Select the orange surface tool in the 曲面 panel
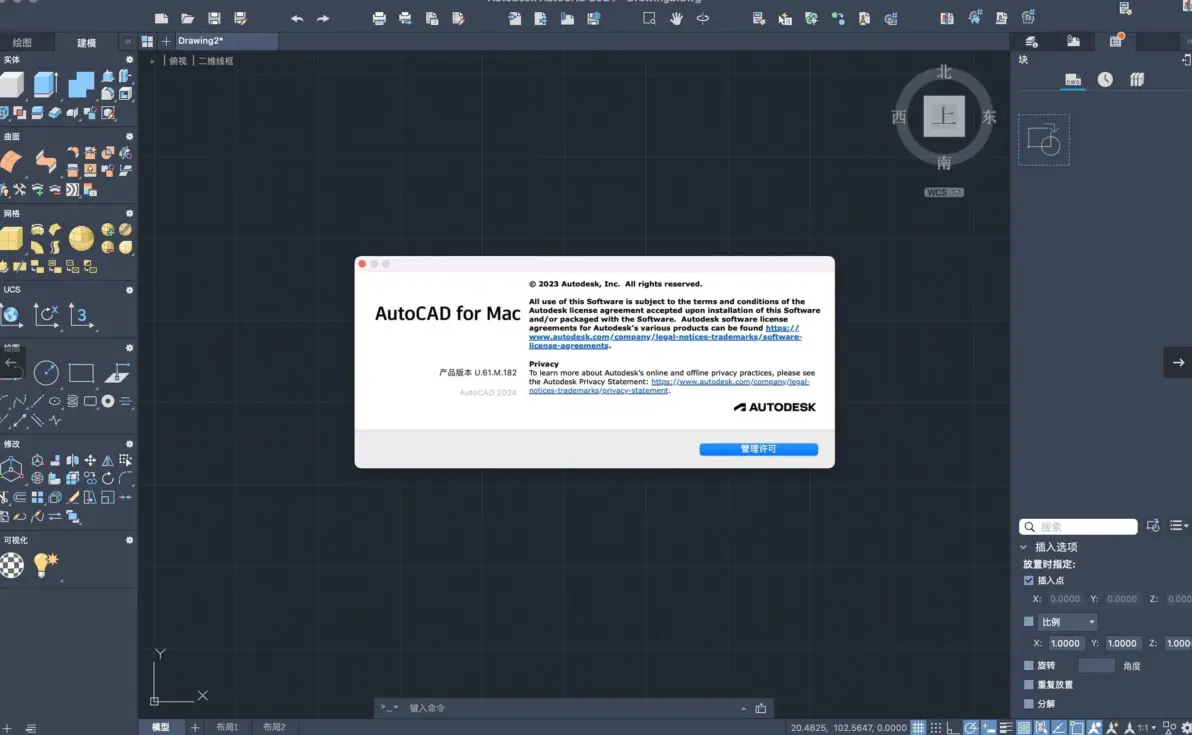The width and height of the screenshot is (1192, 735). 11,161
